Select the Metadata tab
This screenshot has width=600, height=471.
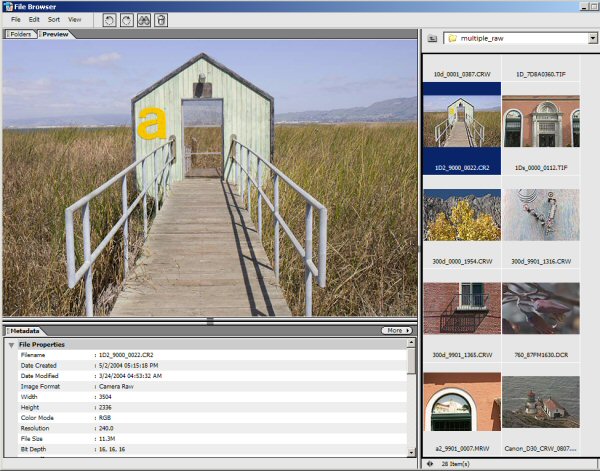(x=24, y=331)
